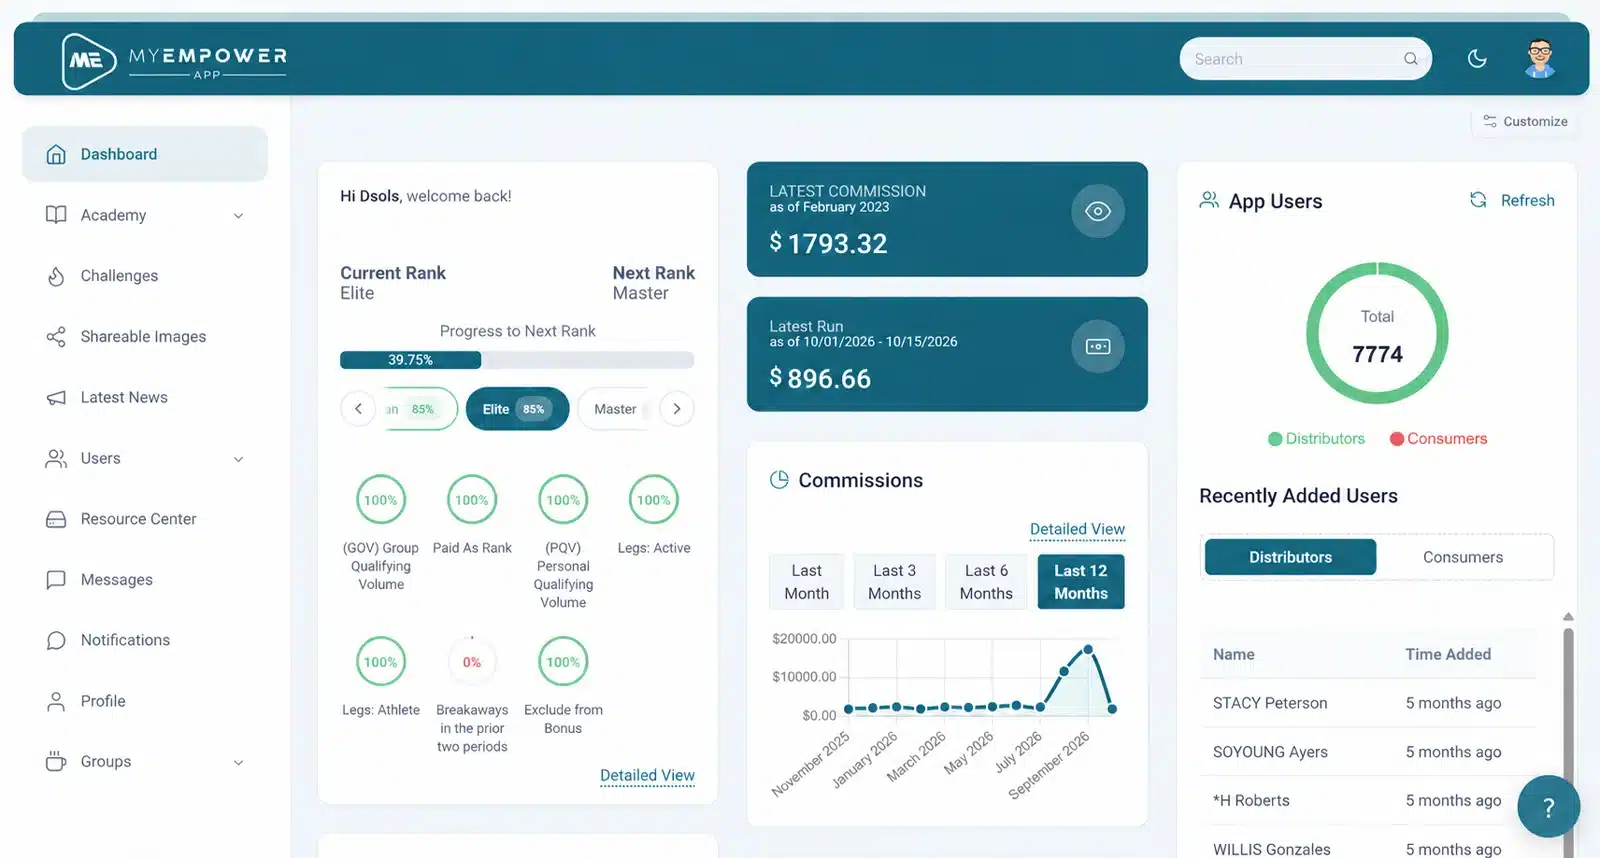
Task: Switch to Distributors tab
Action: pos(1290,557)
